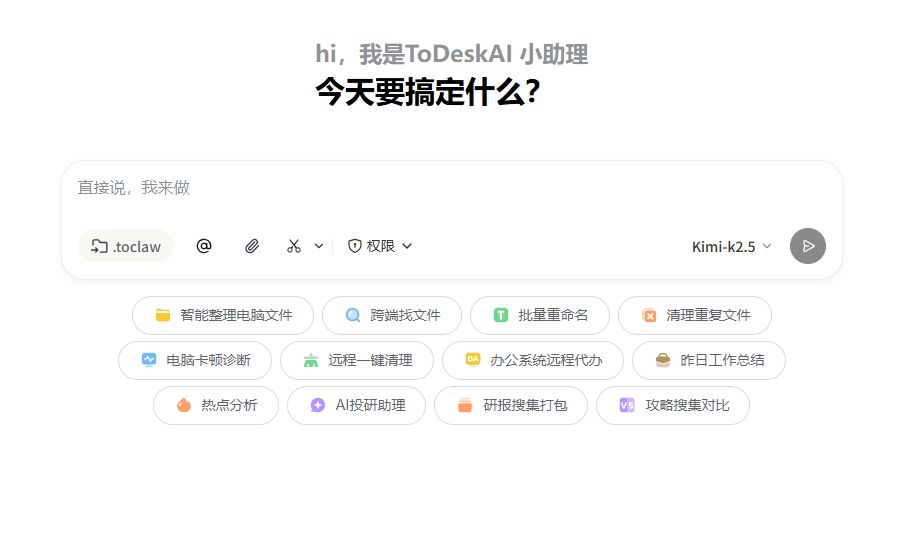Select the 批量重命名 suggestion

[540, 315]
